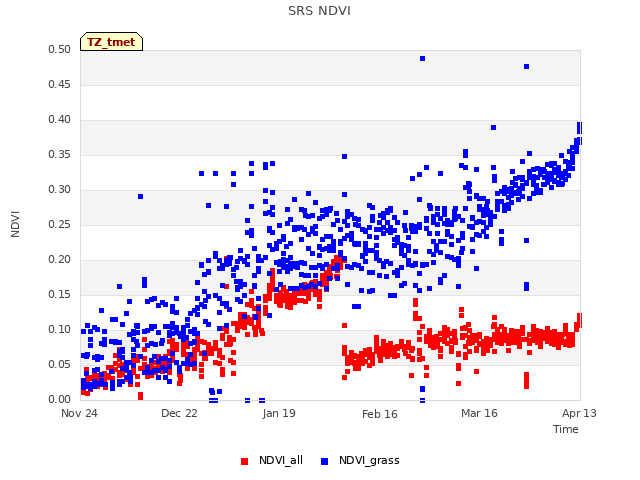The height and width of the screenshot is (480, 640).
Task: Click the red NDVI_all legend swatch
Action: (244, 461)
